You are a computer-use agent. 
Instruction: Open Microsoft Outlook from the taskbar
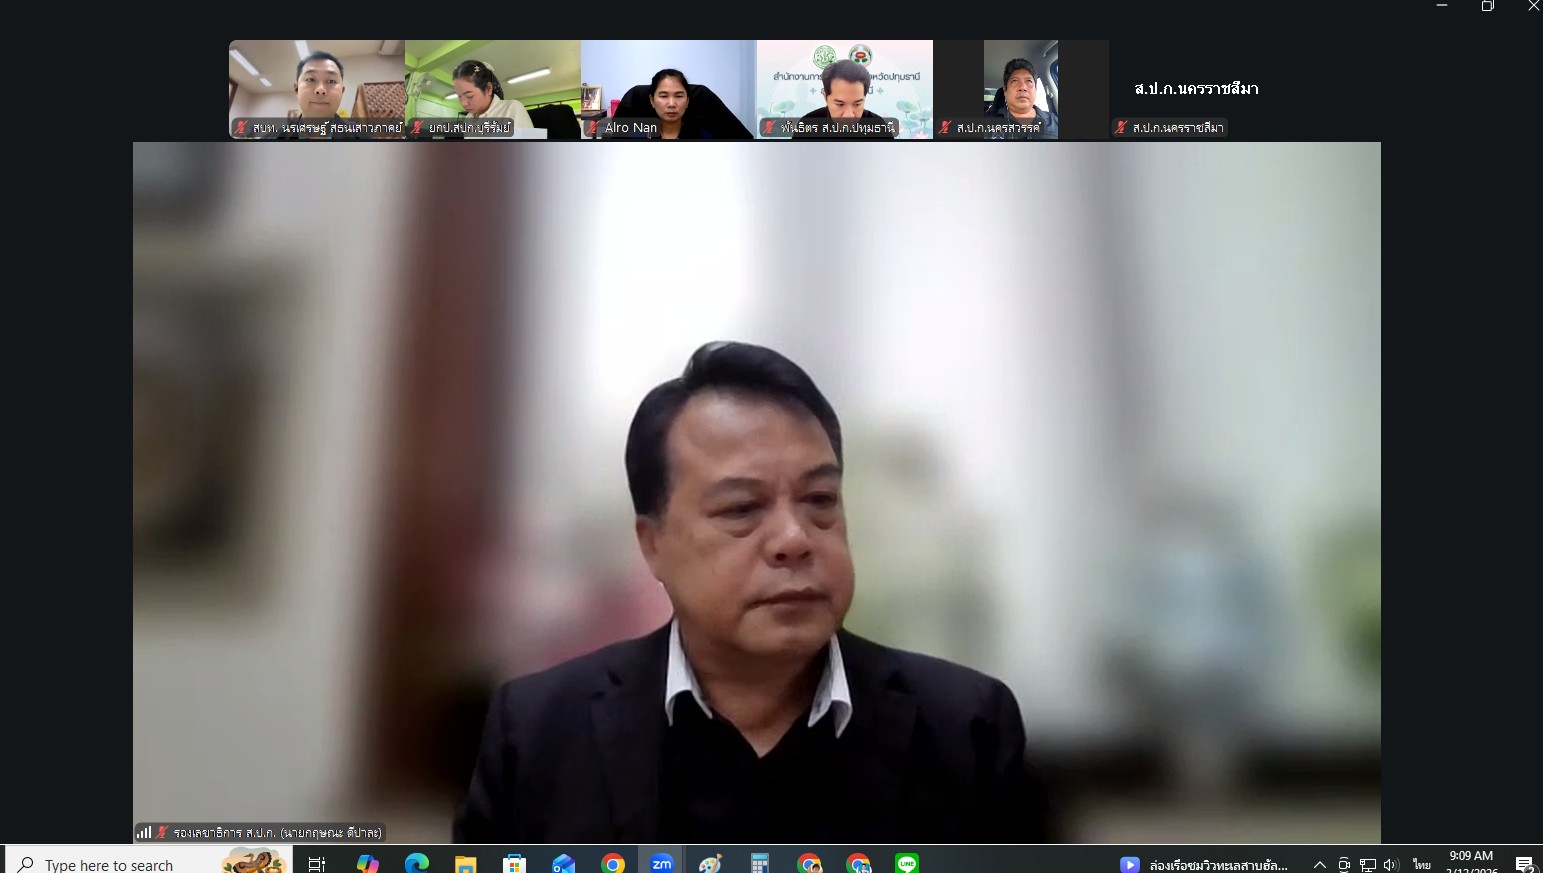click(x=565, y=862)
